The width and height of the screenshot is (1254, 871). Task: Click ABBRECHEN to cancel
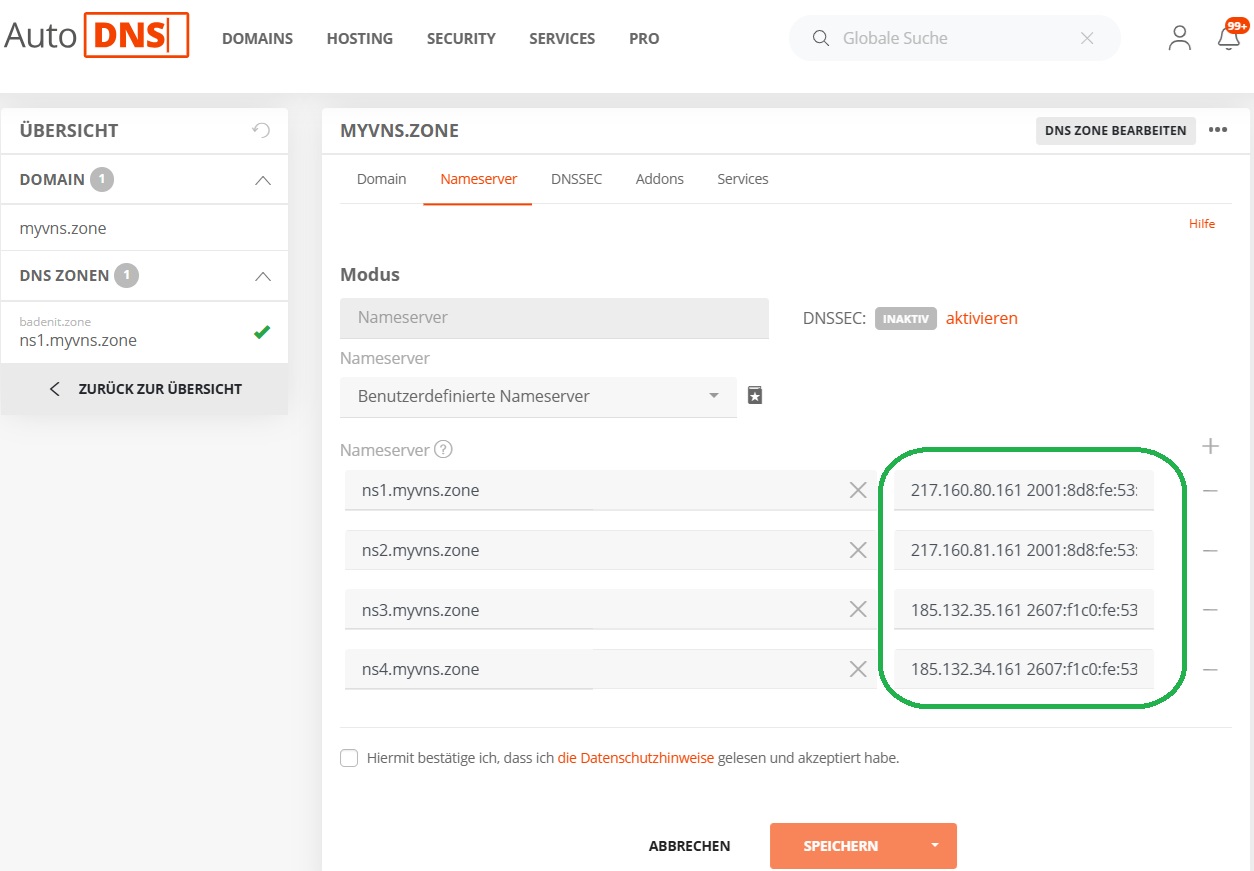689,846
